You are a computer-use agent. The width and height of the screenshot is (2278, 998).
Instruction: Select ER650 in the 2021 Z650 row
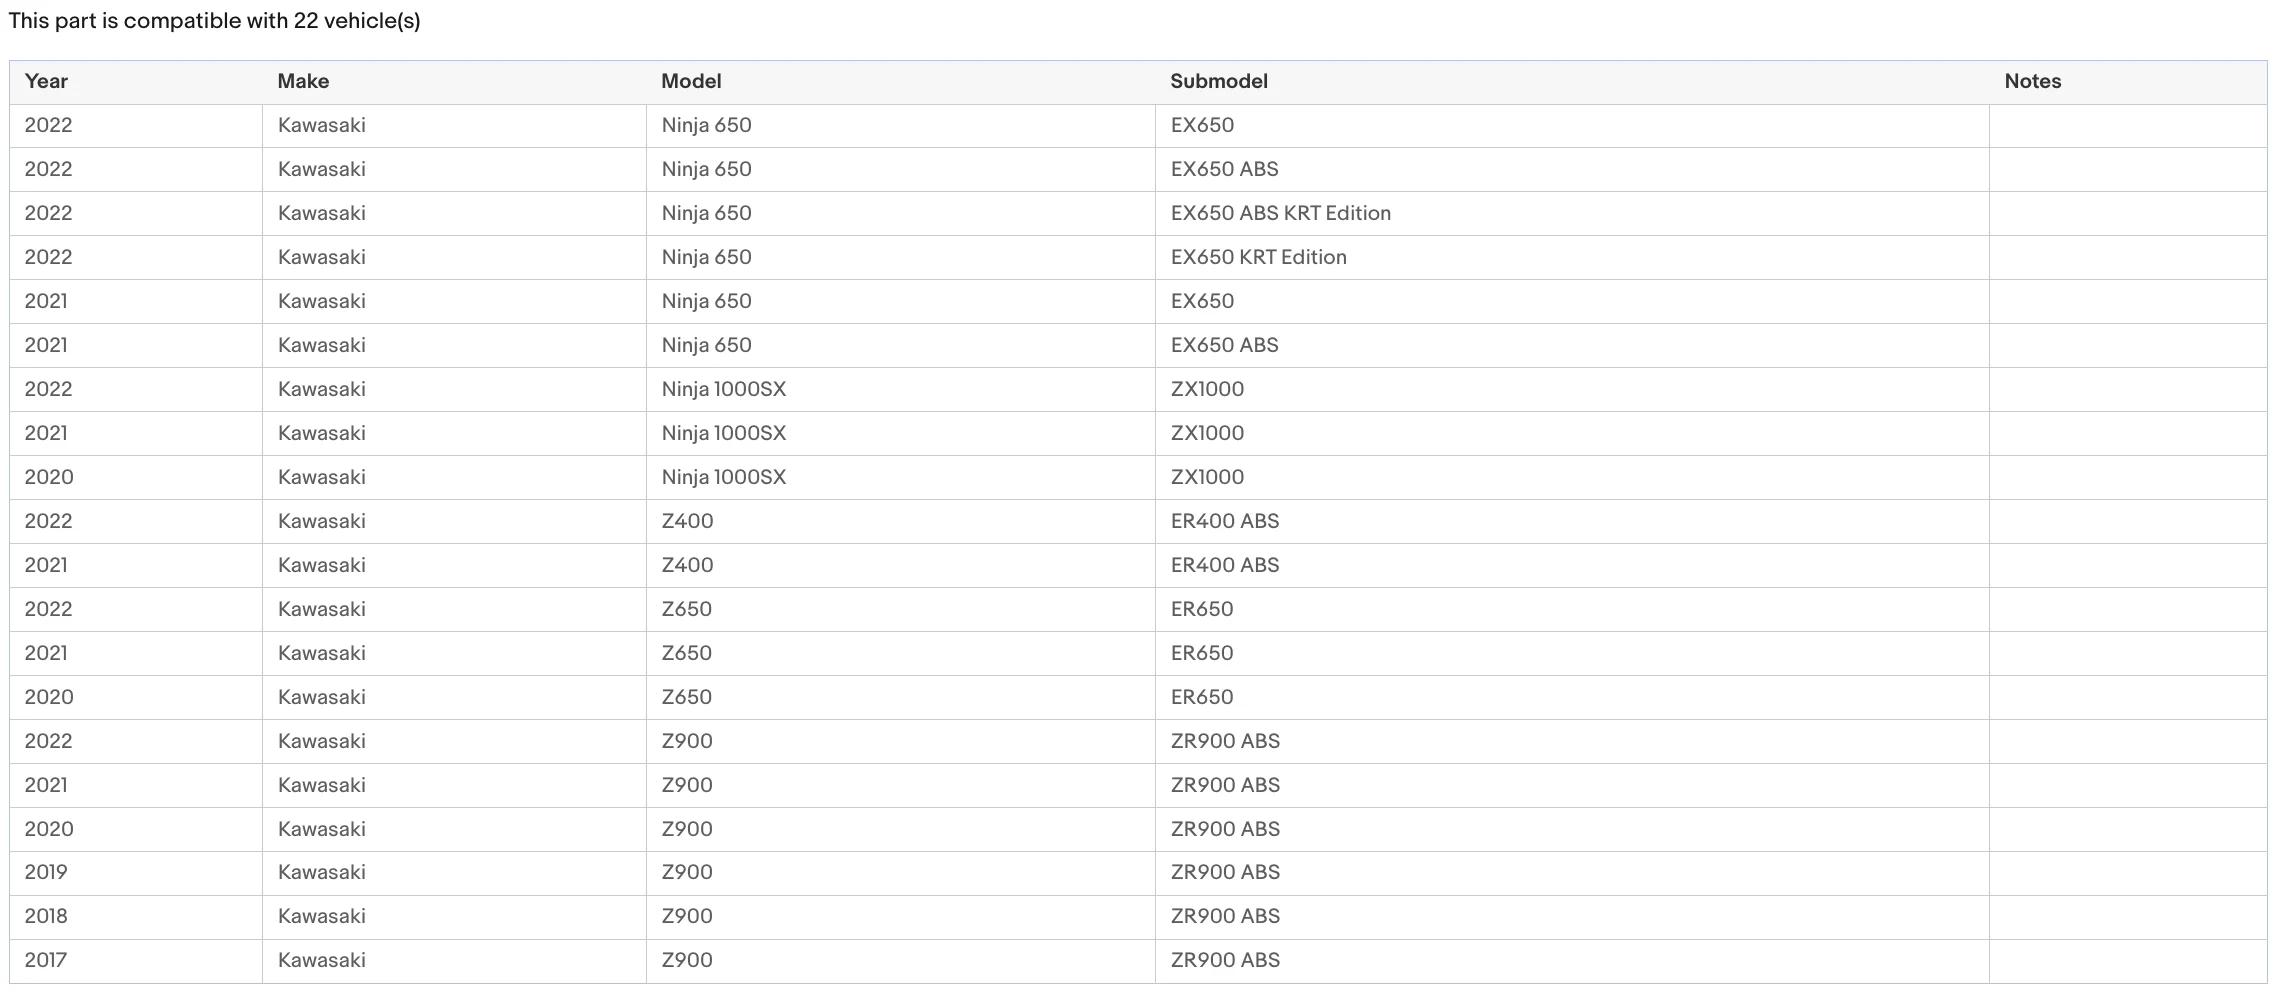[x=1202, y=653]
